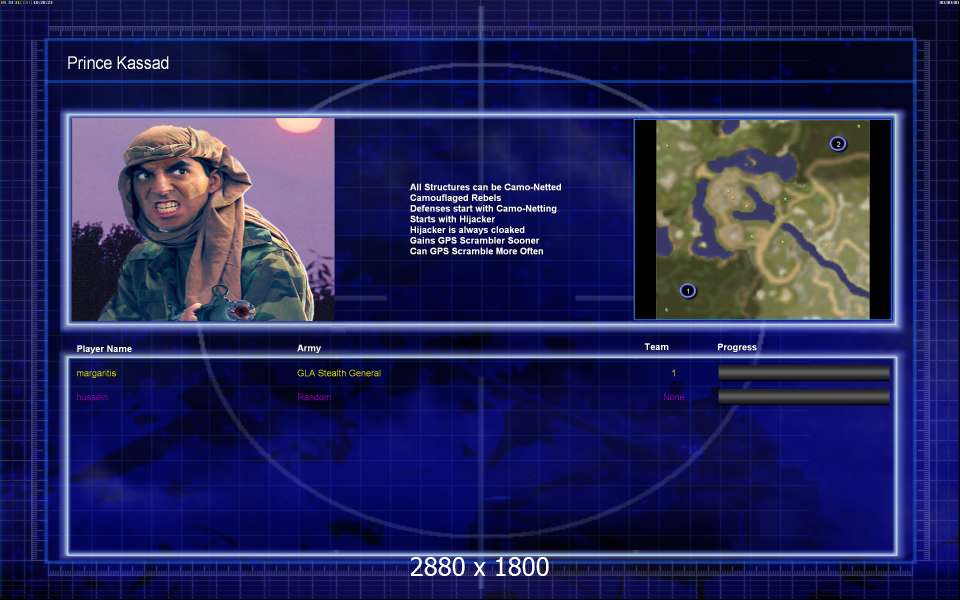Click the Gains GPS Scrambler Sooner line

tap(474, 241)
